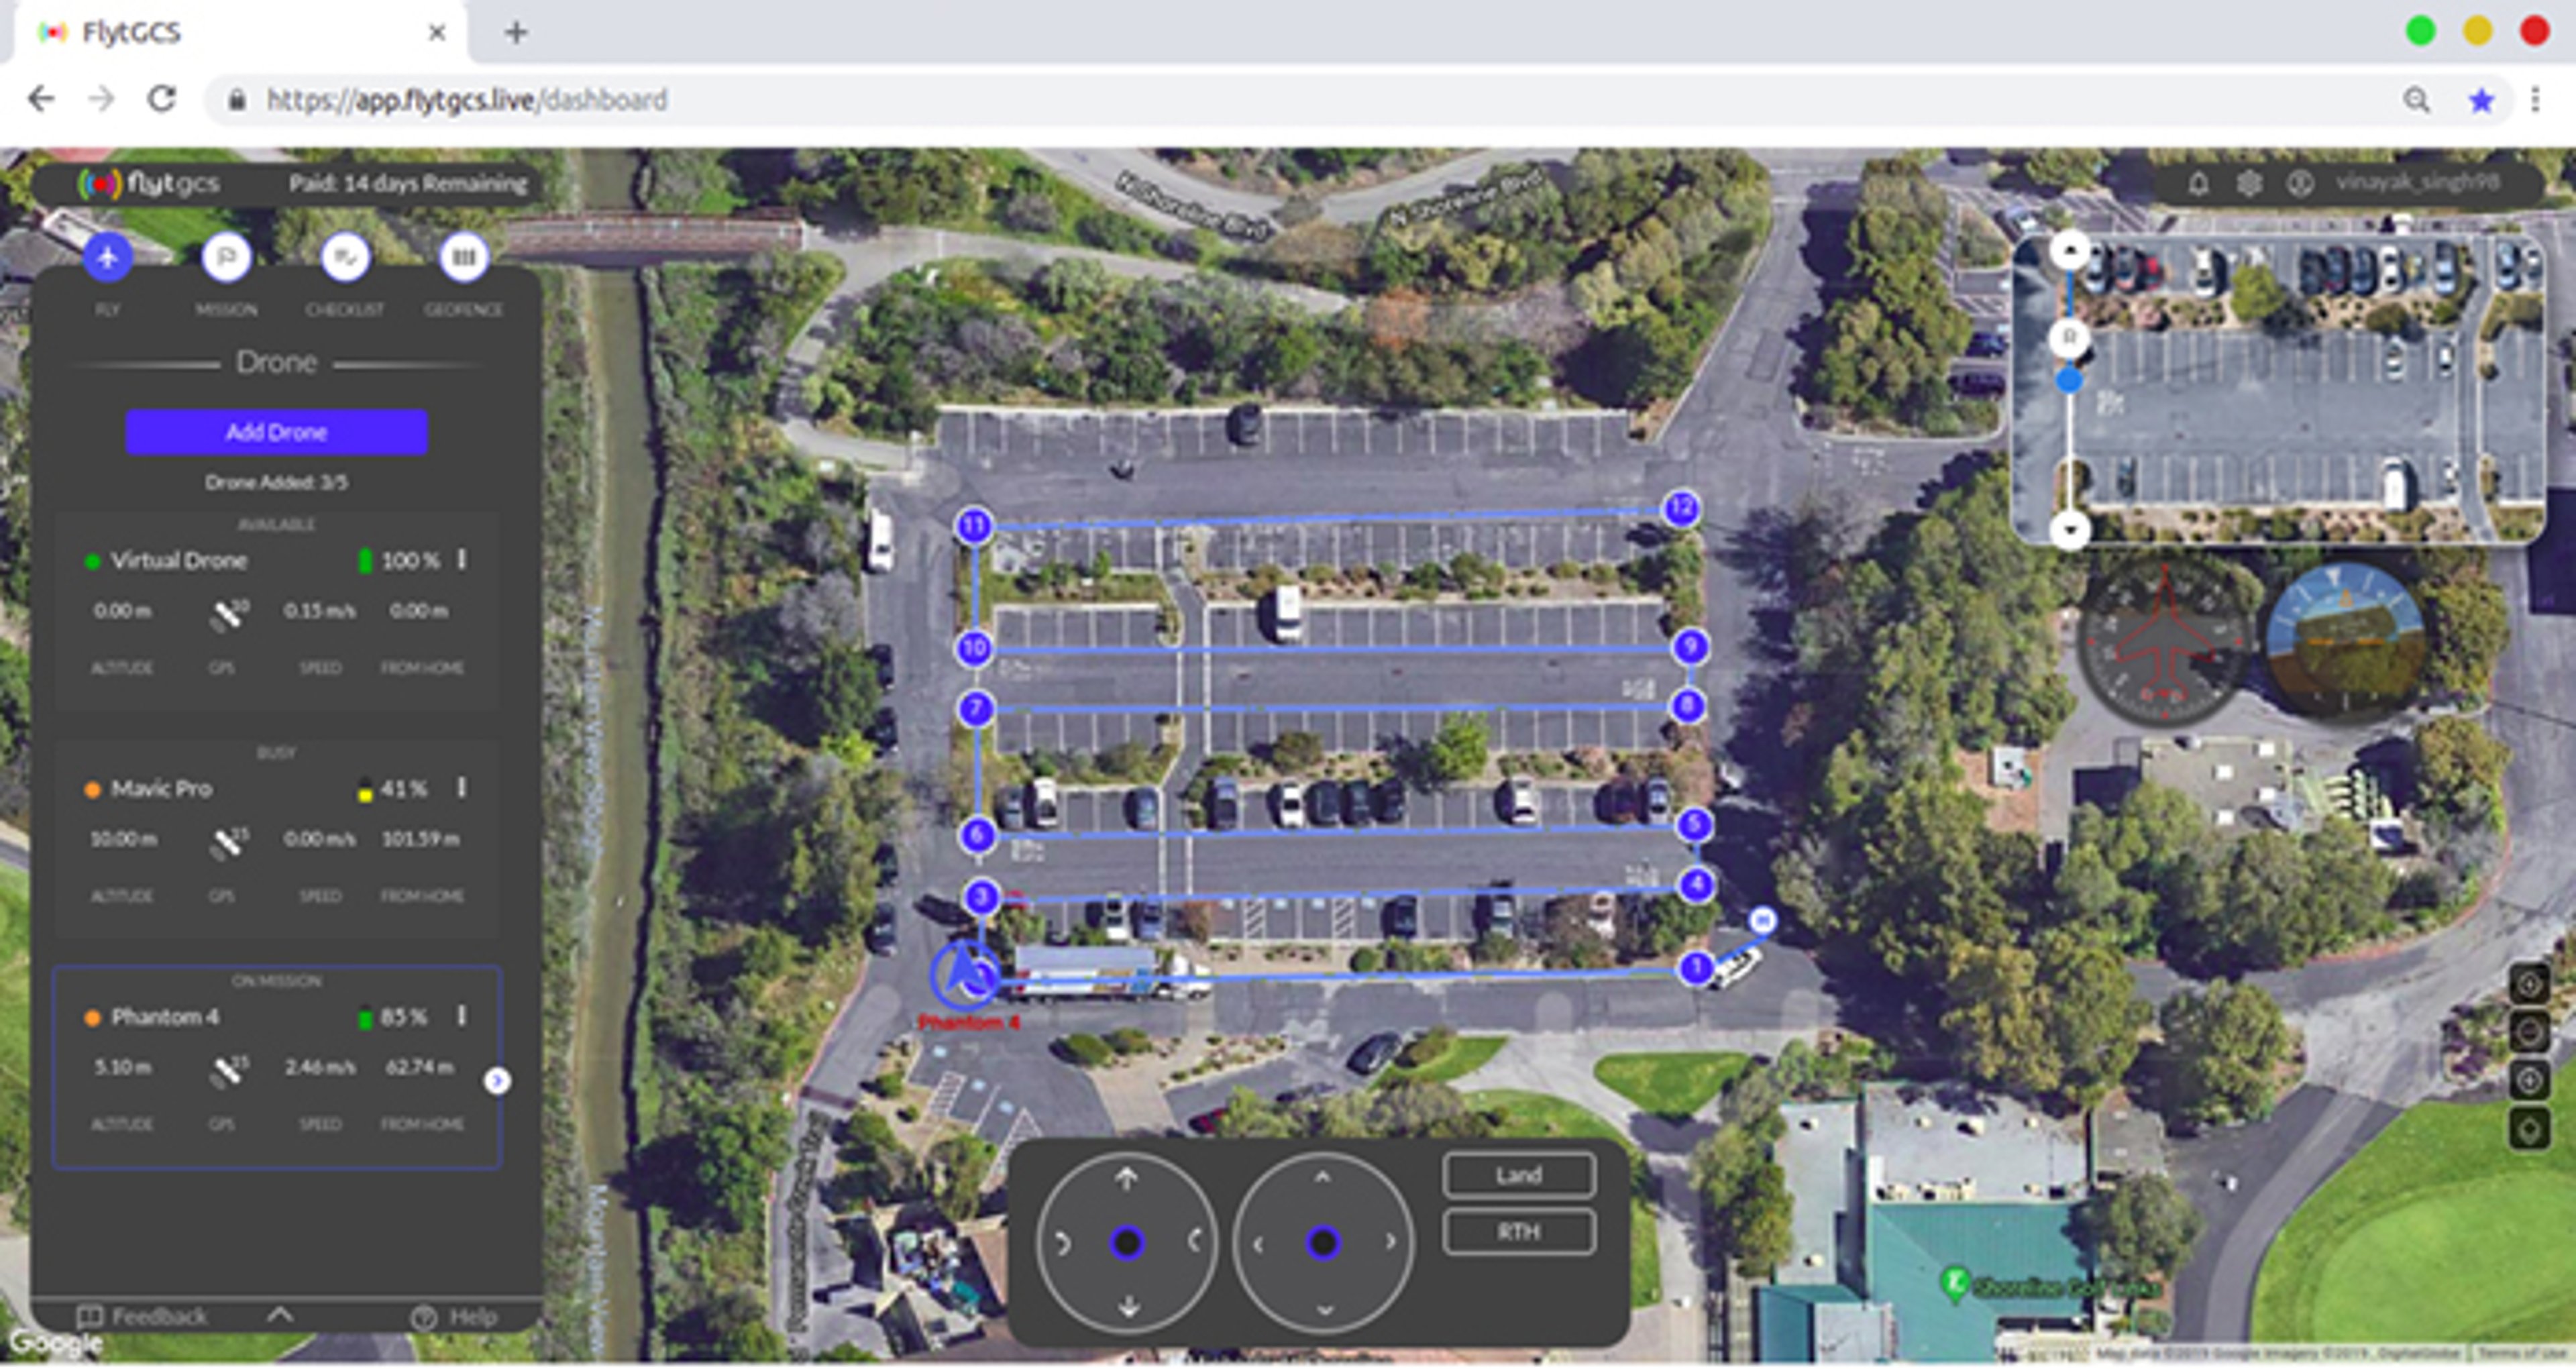Select waypoint 11 on the map
This screenshot has width=2576, height=1369.
pos(974,526)
